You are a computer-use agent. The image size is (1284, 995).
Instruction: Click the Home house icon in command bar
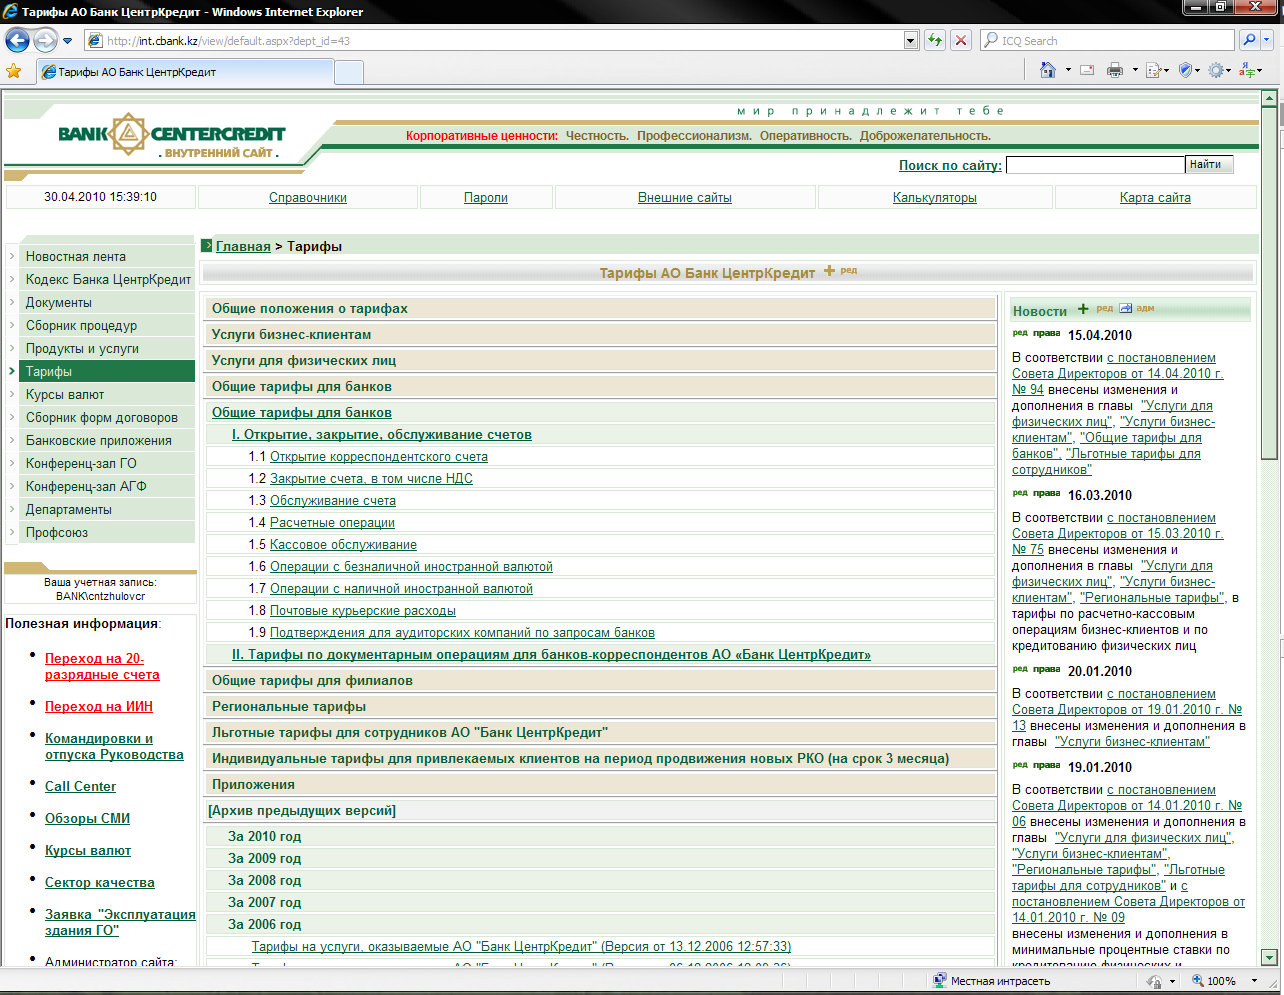[x=1048, y=70]
